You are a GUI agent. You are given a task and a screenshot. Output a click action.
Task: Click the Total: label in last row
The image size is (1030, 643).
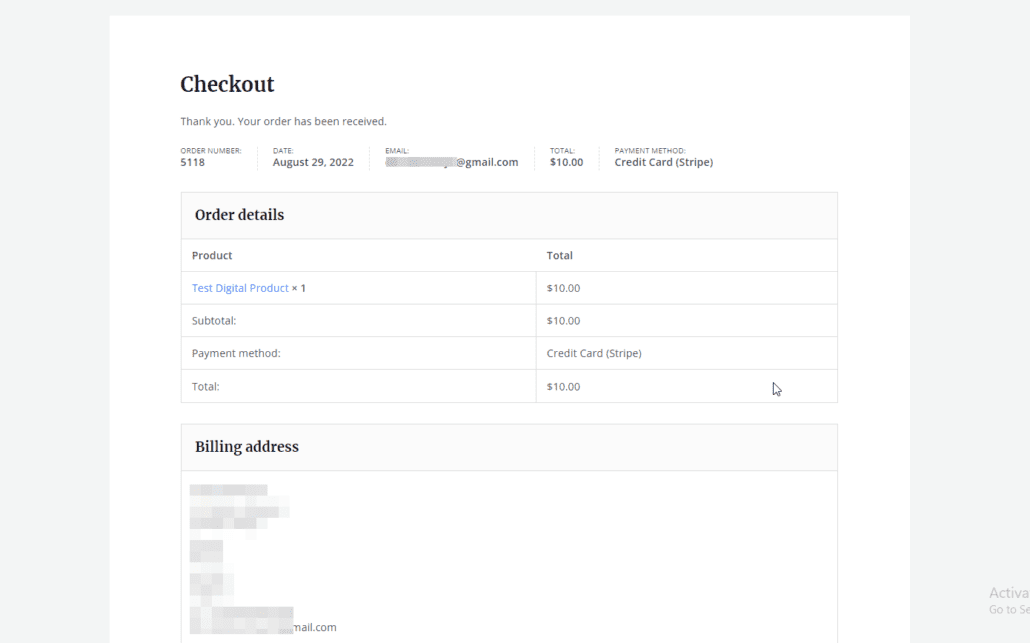coord(206,386)
